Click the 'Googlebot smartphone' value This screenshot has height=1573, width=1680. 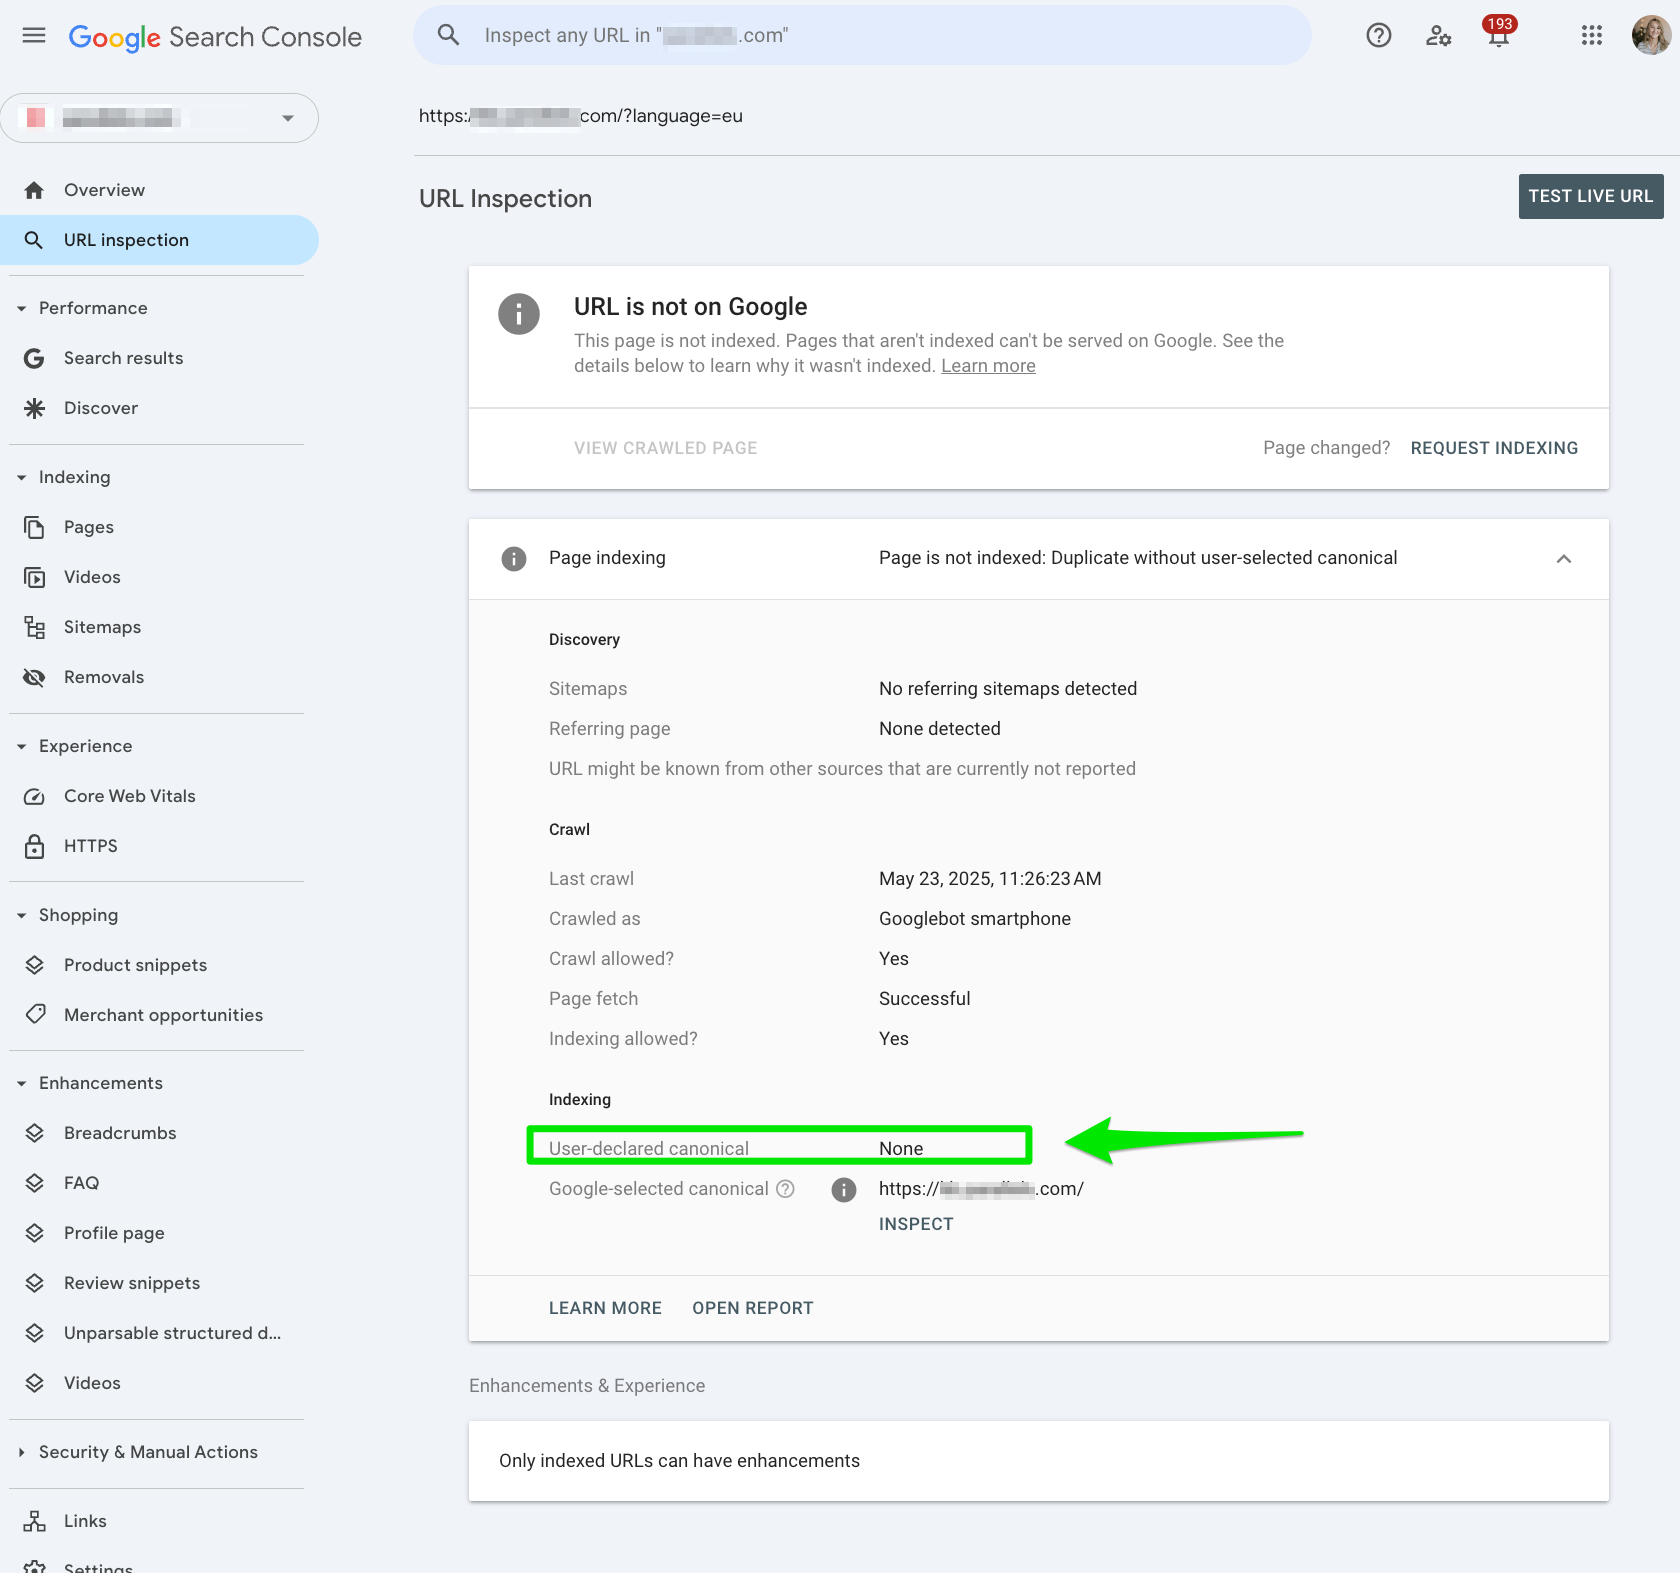[975, 919]
